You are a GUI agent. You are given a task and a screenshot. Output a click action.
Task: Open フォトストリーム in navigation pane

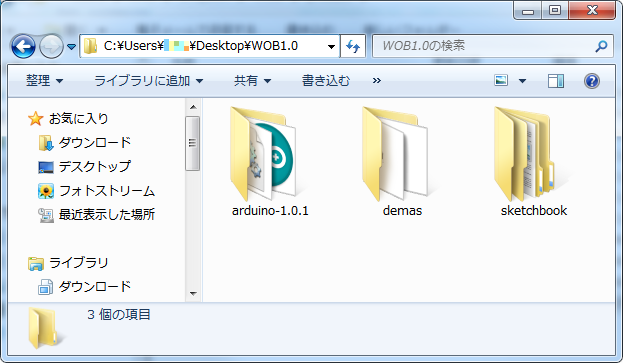pyautogui.click(x=106, y=191)
